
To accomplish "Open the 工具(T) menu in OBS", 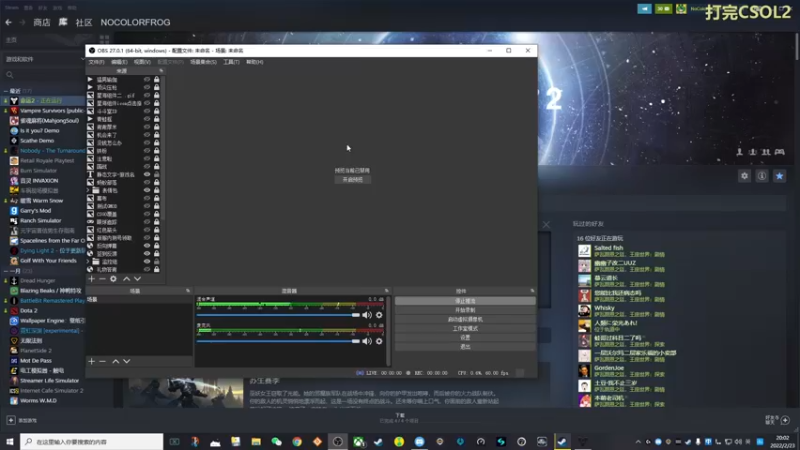I will pyautogui.click(x=231, y=62).
